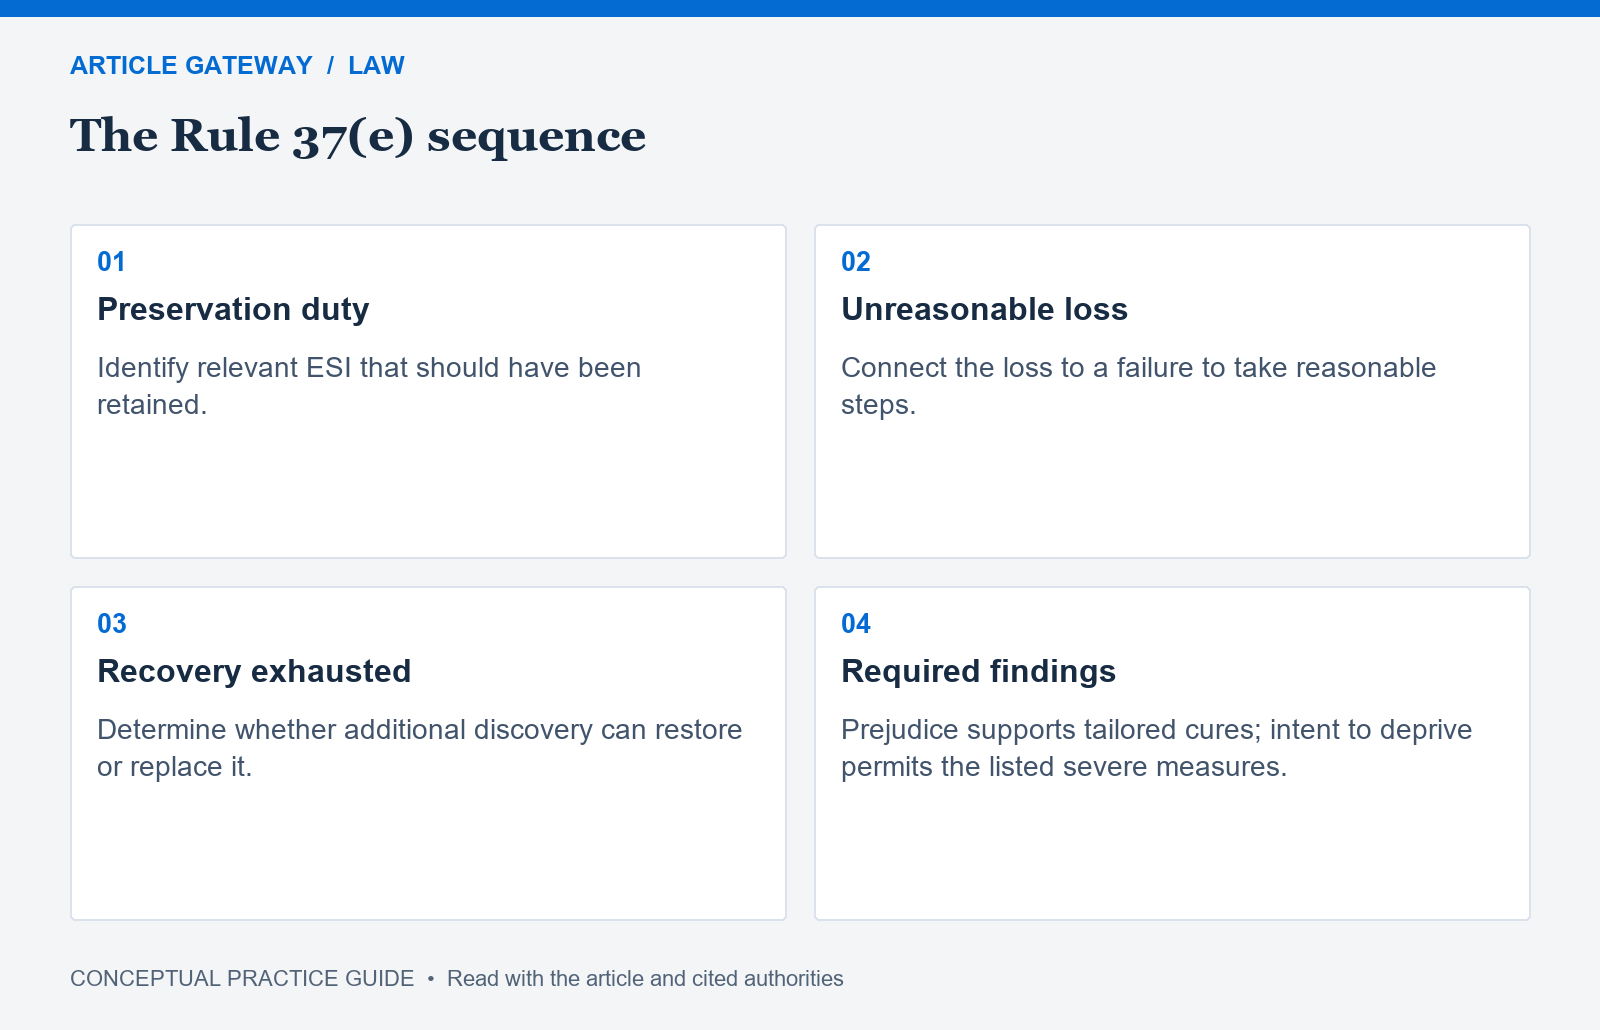This screenshot has height=1030, width=1600.
Task: Click the "CONCEPTUAL PRACTICE GUIDE" footer label
Action: (x=242, y=978)
